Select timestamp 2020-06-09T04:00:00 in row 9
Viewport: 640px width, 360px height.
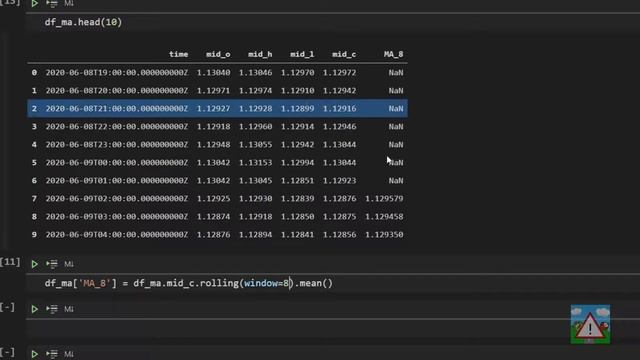pos(117,234)
